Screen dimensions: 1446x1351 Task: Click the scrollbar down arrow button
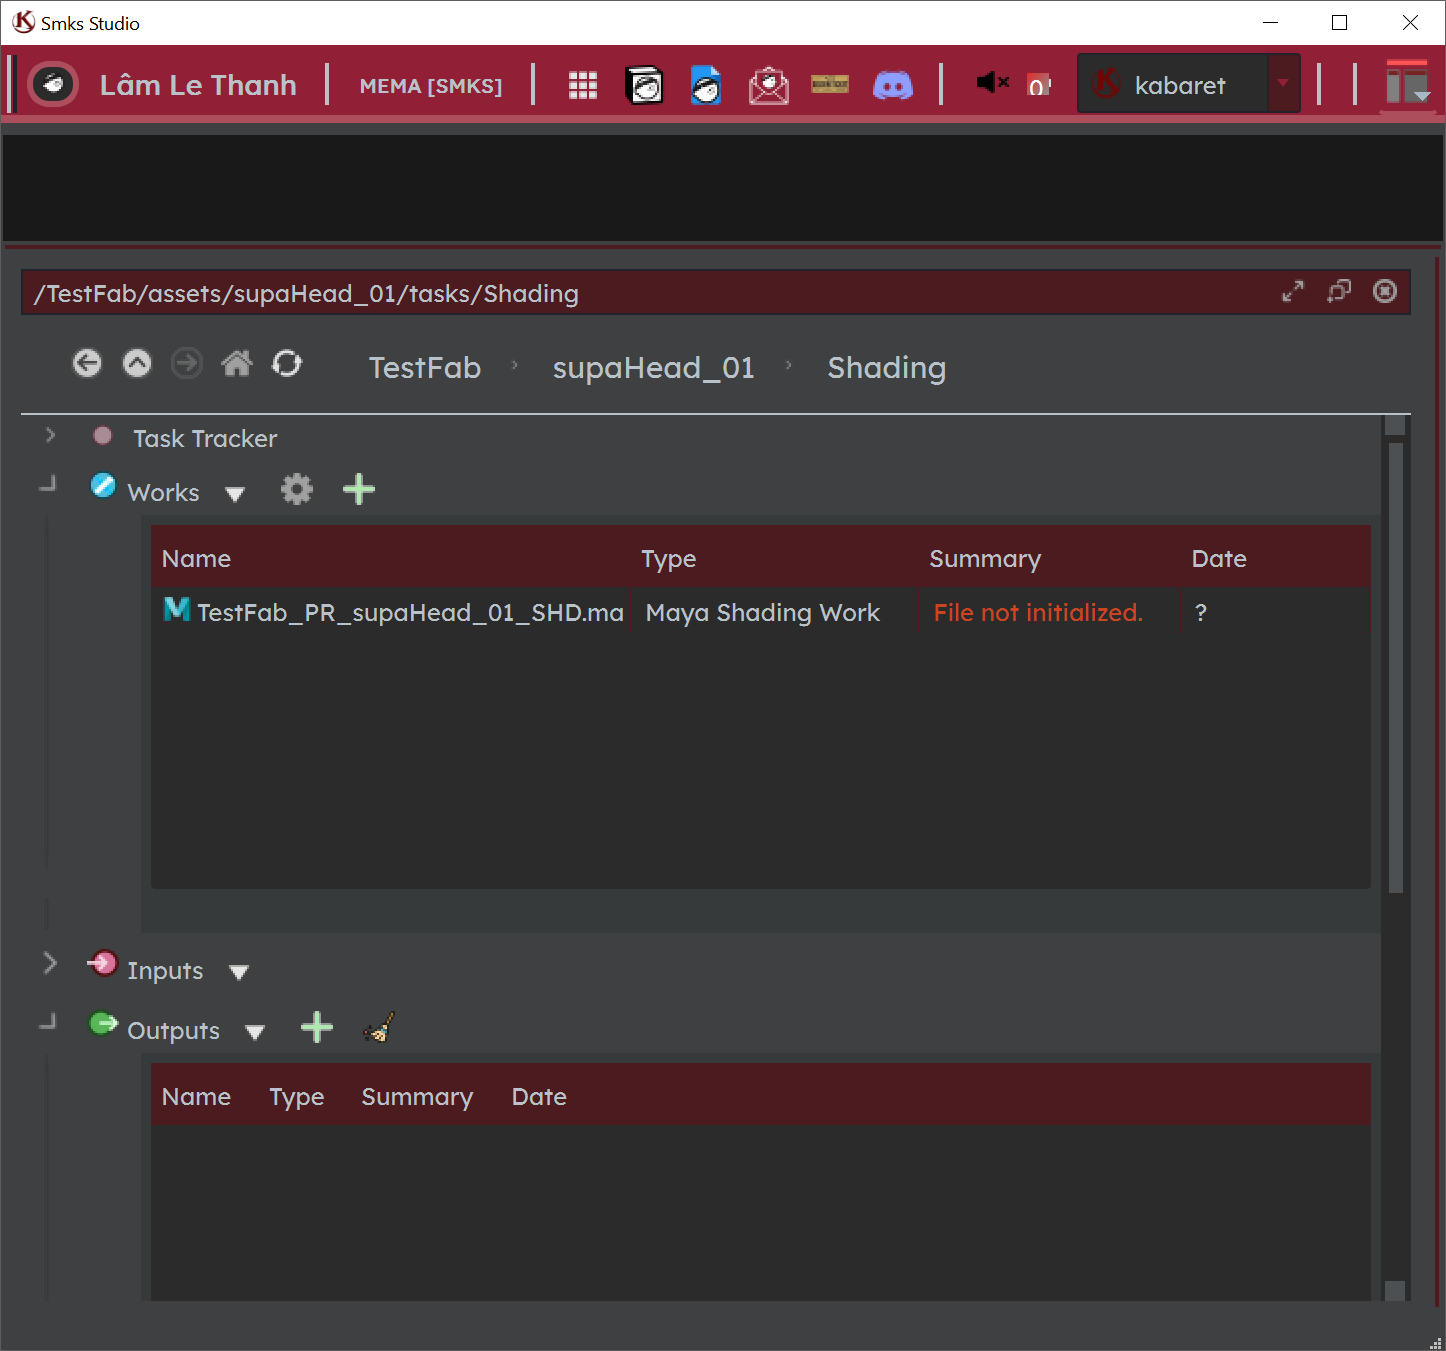1396,1290
